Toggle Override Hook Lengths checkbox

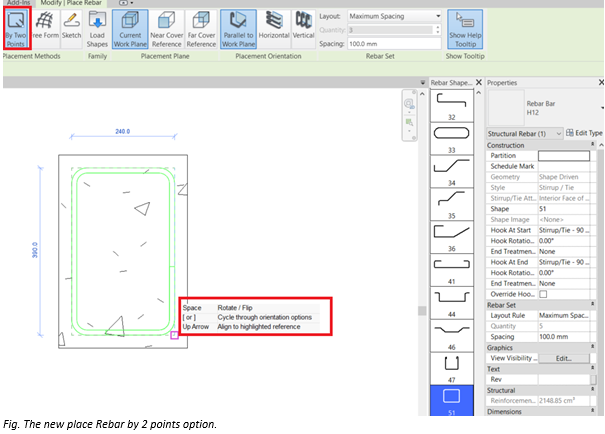[x=543, y=294]
